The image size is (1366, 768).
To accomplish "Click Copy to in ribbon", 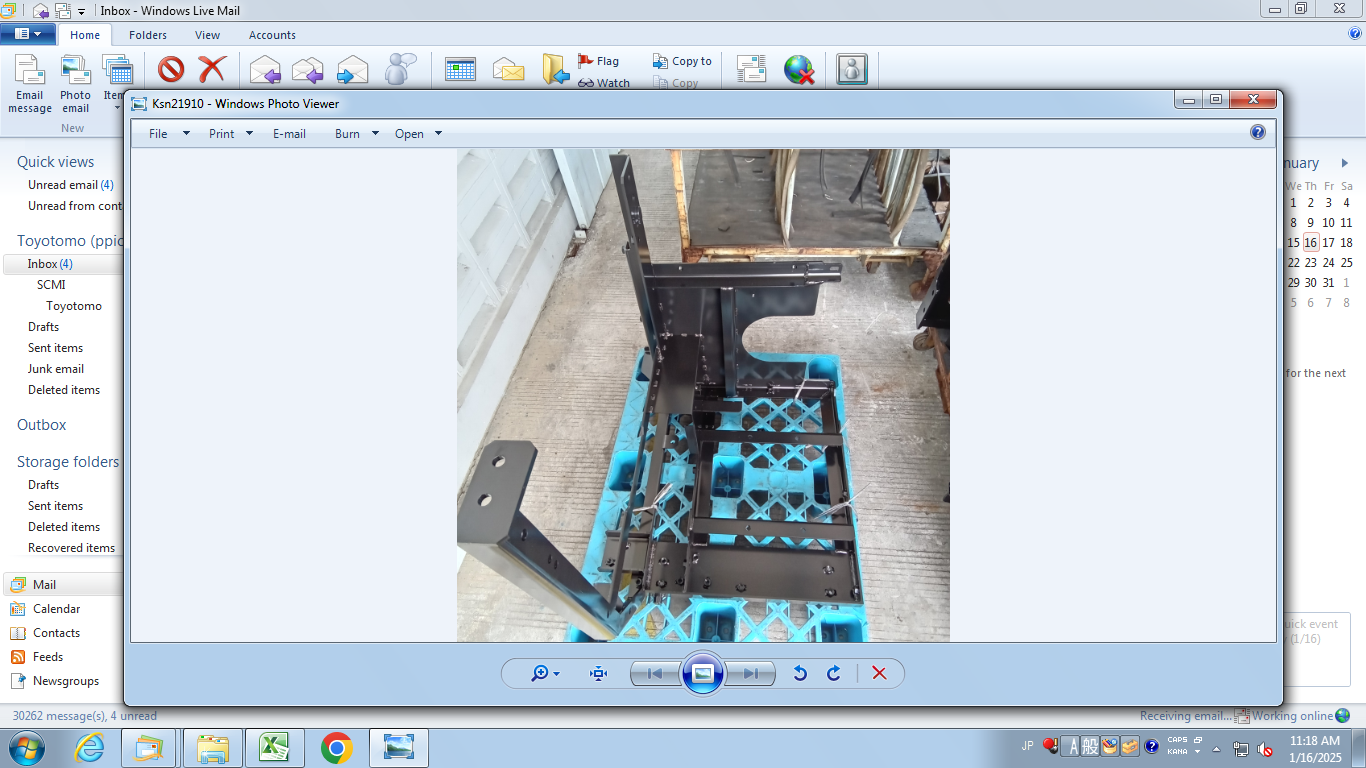I will click(x=682, y=61).
